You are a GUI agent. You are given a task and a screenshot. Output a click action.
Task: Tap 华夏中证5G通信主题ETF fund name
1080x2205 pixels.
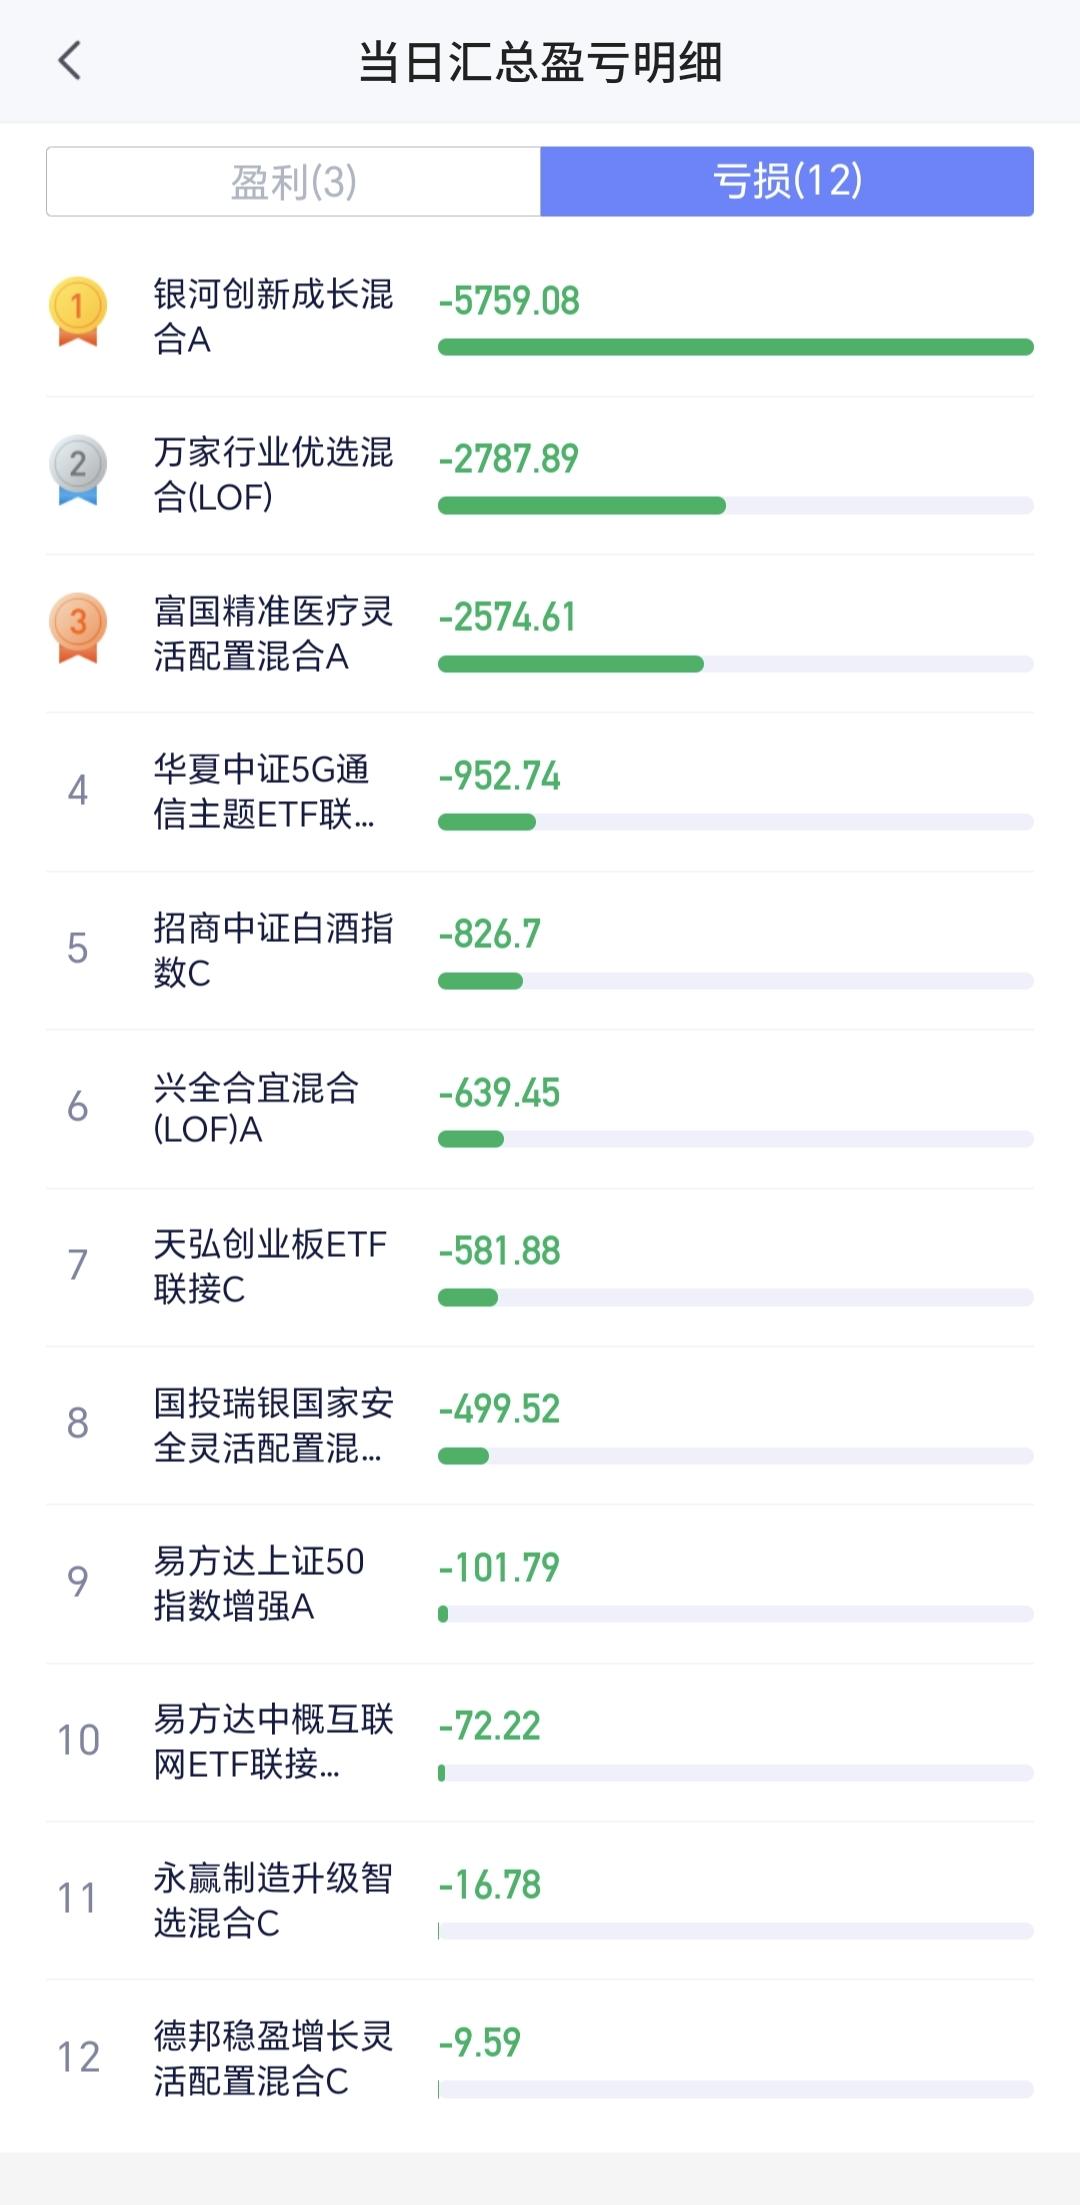pyautogui.click(x=264, y=791)
